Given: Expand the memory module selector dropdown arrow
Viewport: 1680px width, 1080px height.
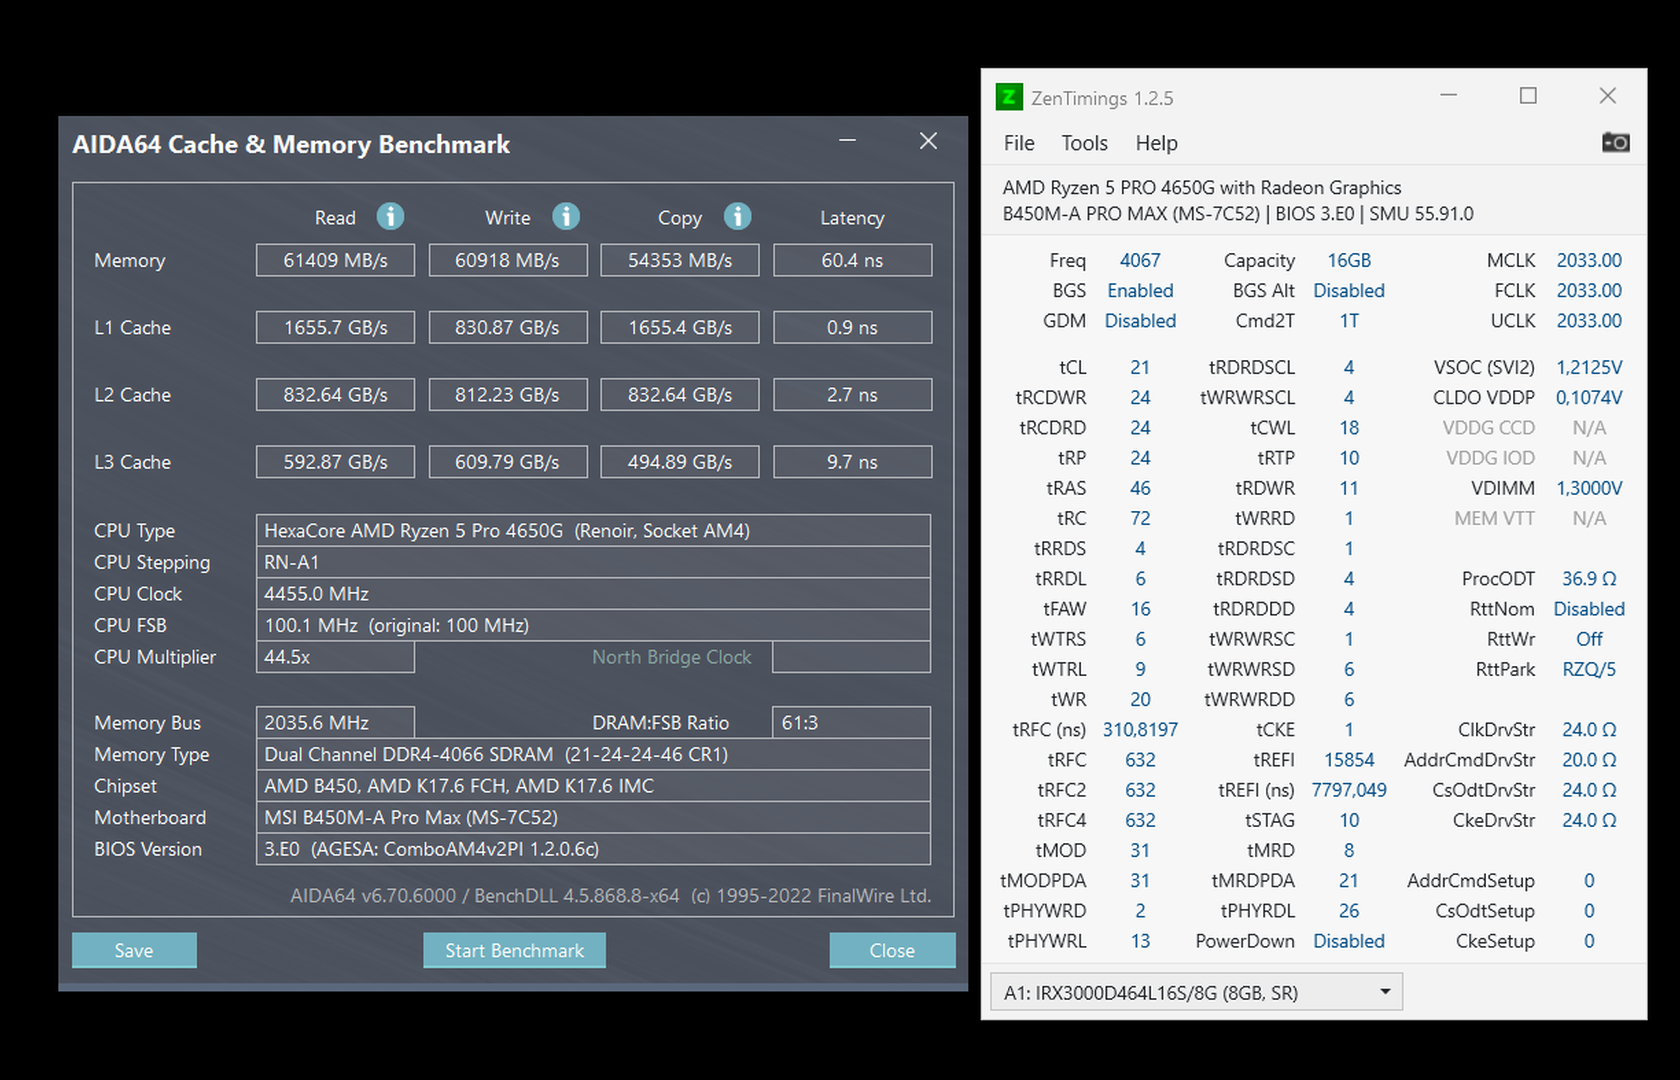Looking at the screenshot, I should (1385, 992).
